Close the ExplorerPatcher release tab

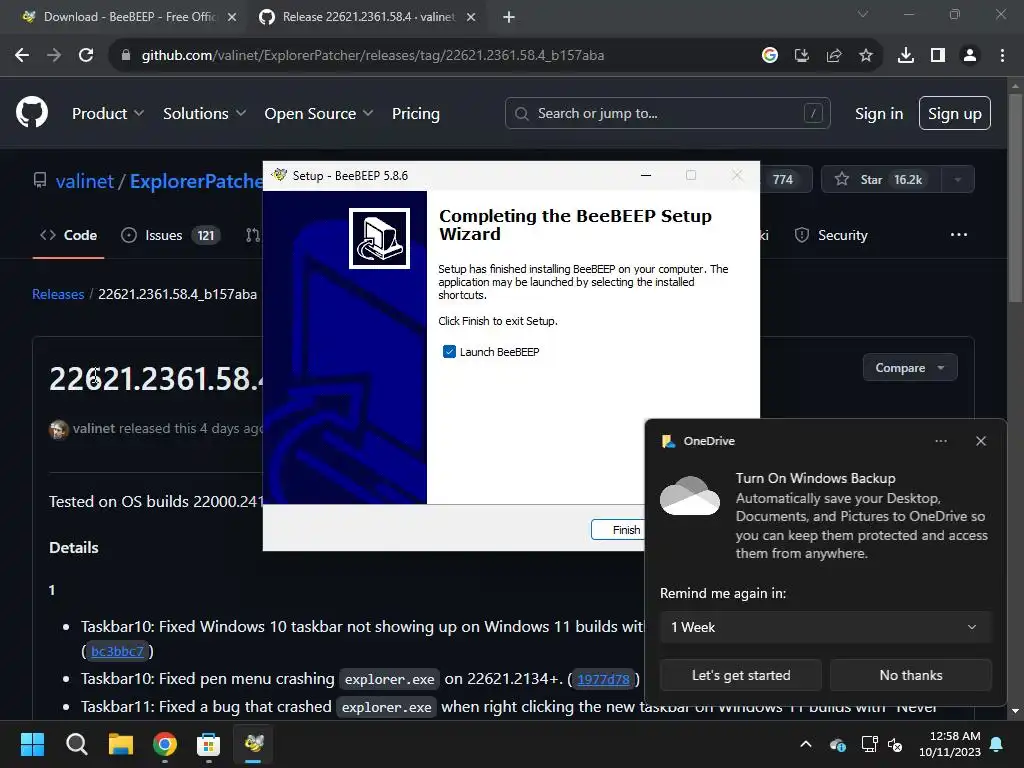(x=471, y=17)
